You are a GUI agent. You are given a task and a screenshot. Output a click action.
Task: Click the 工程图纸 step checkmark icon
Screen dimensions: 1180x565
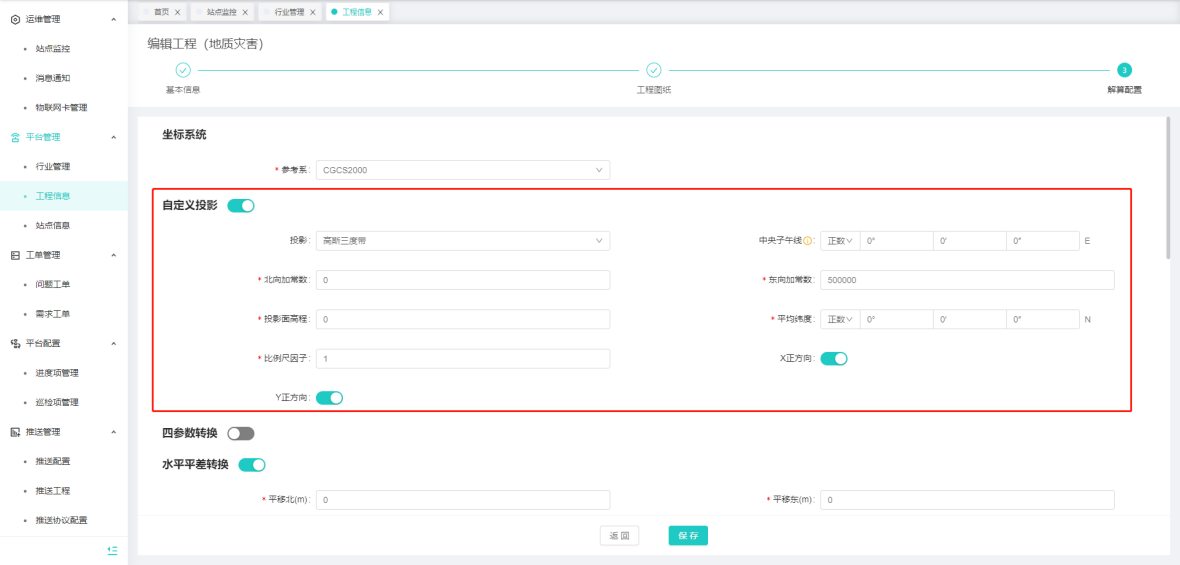[654, 70]
